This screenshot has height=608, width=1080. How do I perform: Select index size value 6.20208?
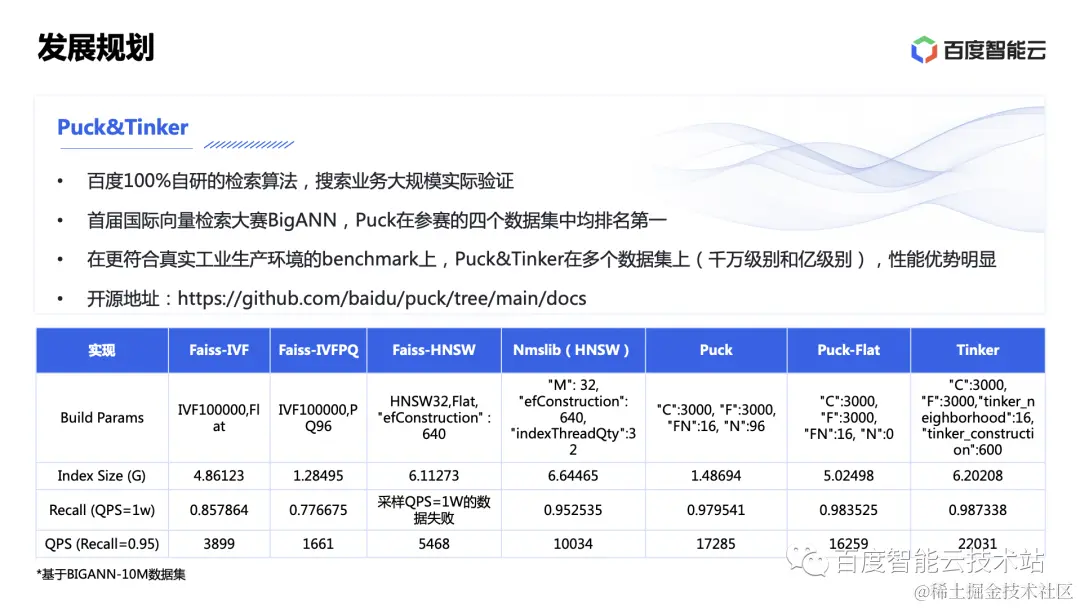click(977, 476)
